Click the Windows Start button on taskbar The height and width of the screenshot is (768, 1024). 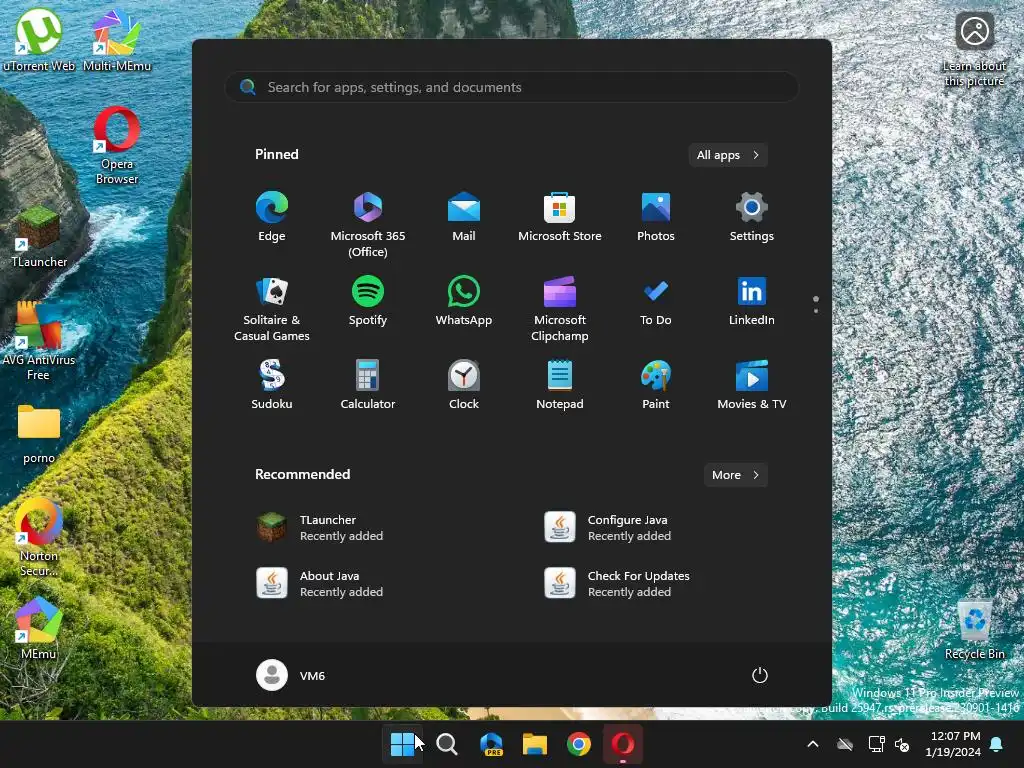tap(402, 744)
